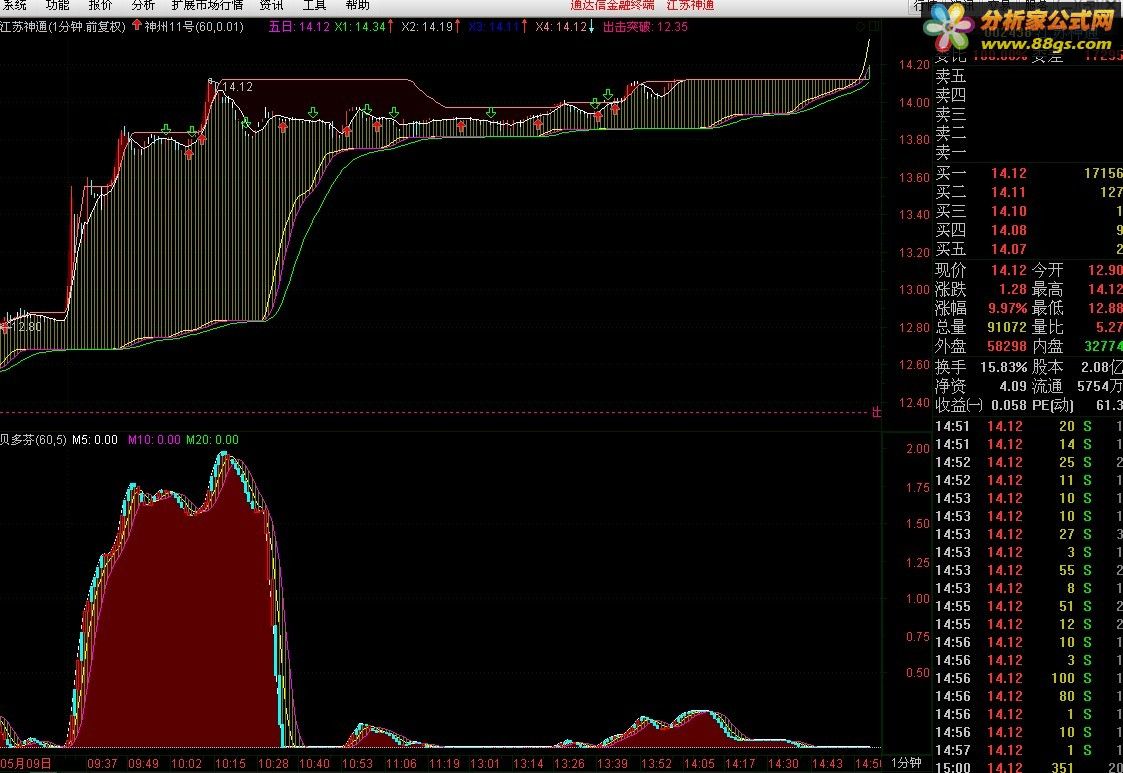Click the M5: 0.00 indicator value

(x=95, y=440)
